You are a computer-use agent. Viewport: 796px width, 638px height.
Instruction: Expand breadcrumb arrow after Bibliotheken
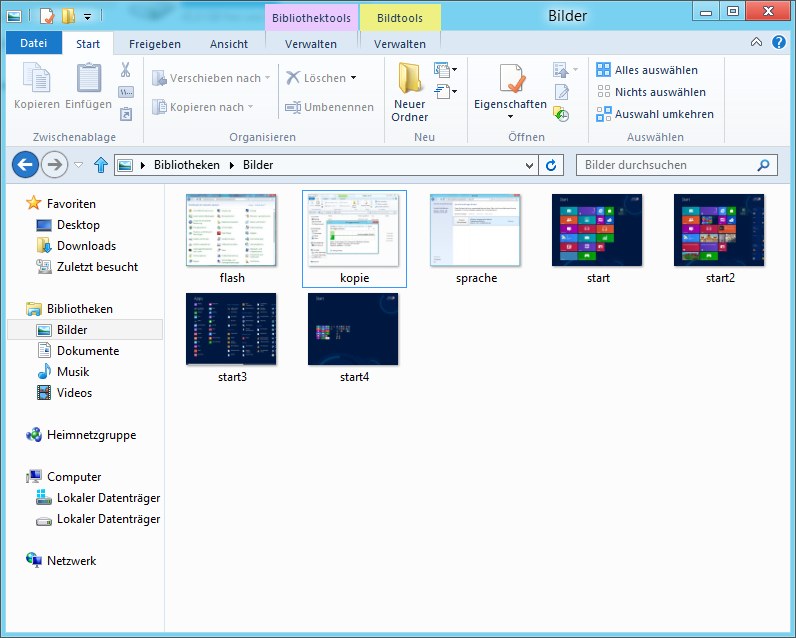[232, 165]
